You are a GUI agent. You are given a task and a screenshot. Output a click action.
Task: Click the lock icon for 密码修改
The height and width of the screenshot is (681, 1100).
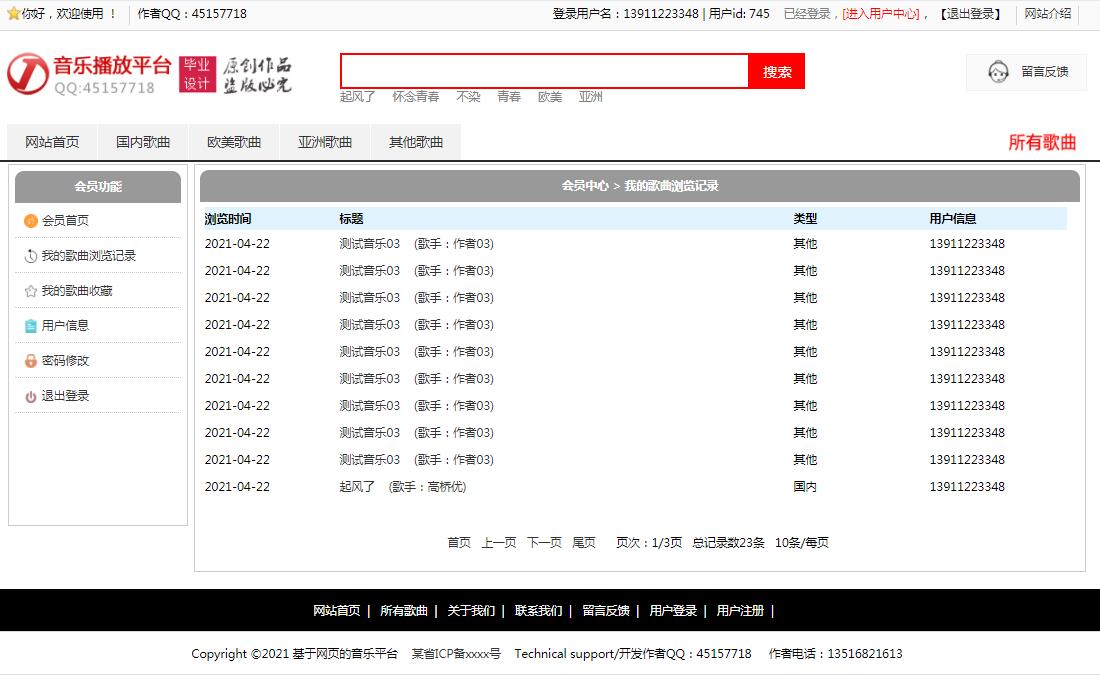click(x=31, y=361)
